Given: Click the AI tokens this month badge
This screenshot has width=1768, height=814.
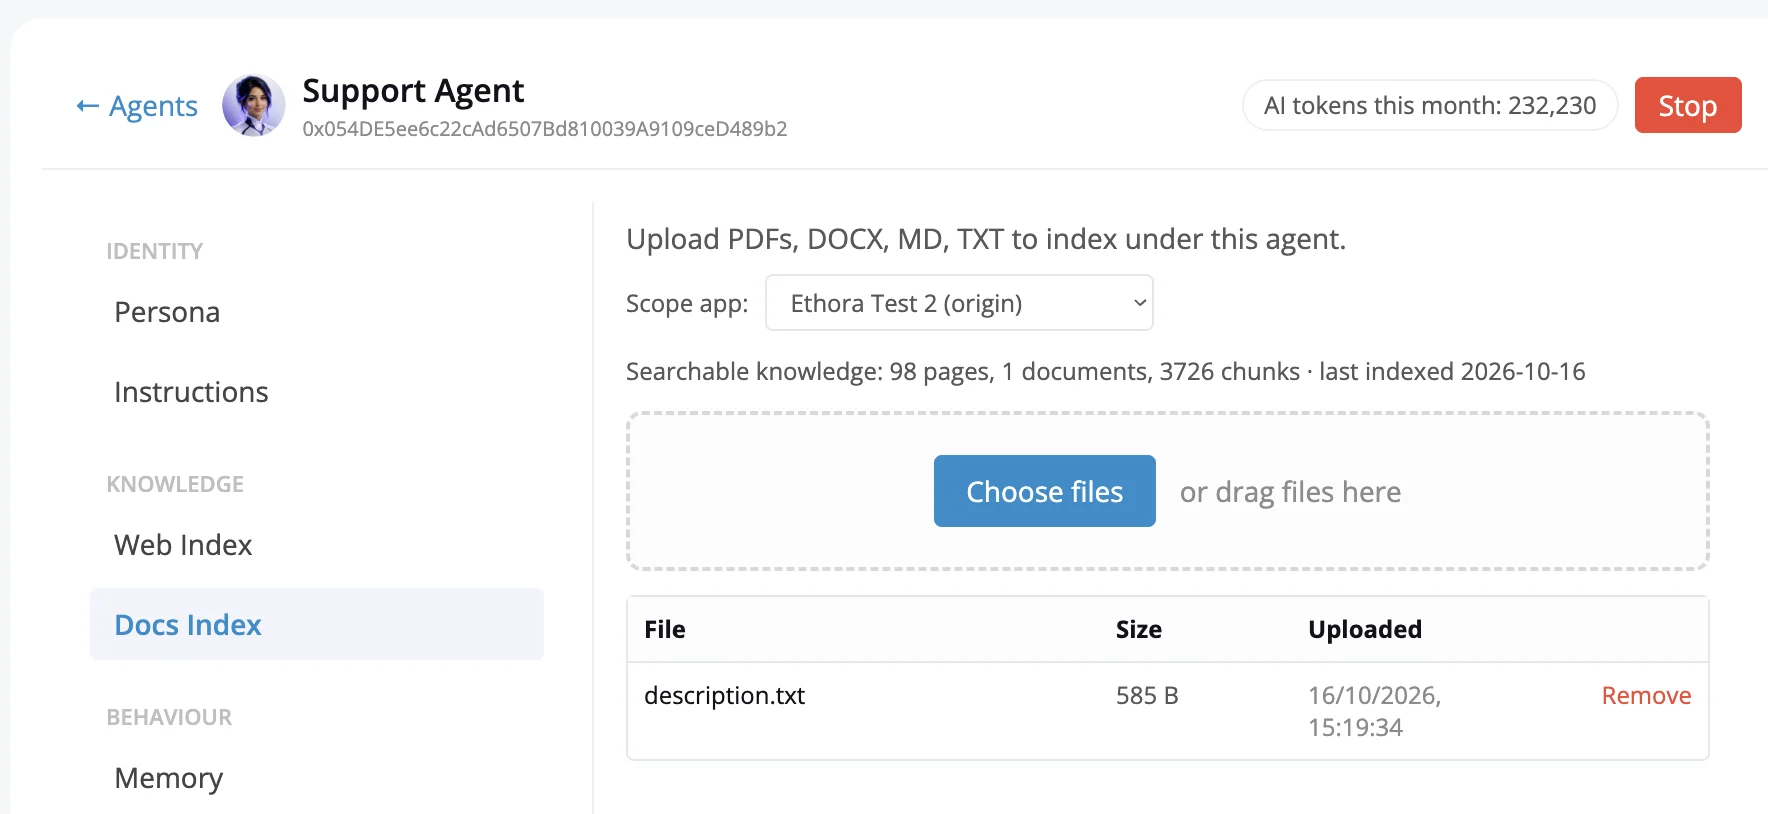Looking at the screenshot, I should point(1430,105).
